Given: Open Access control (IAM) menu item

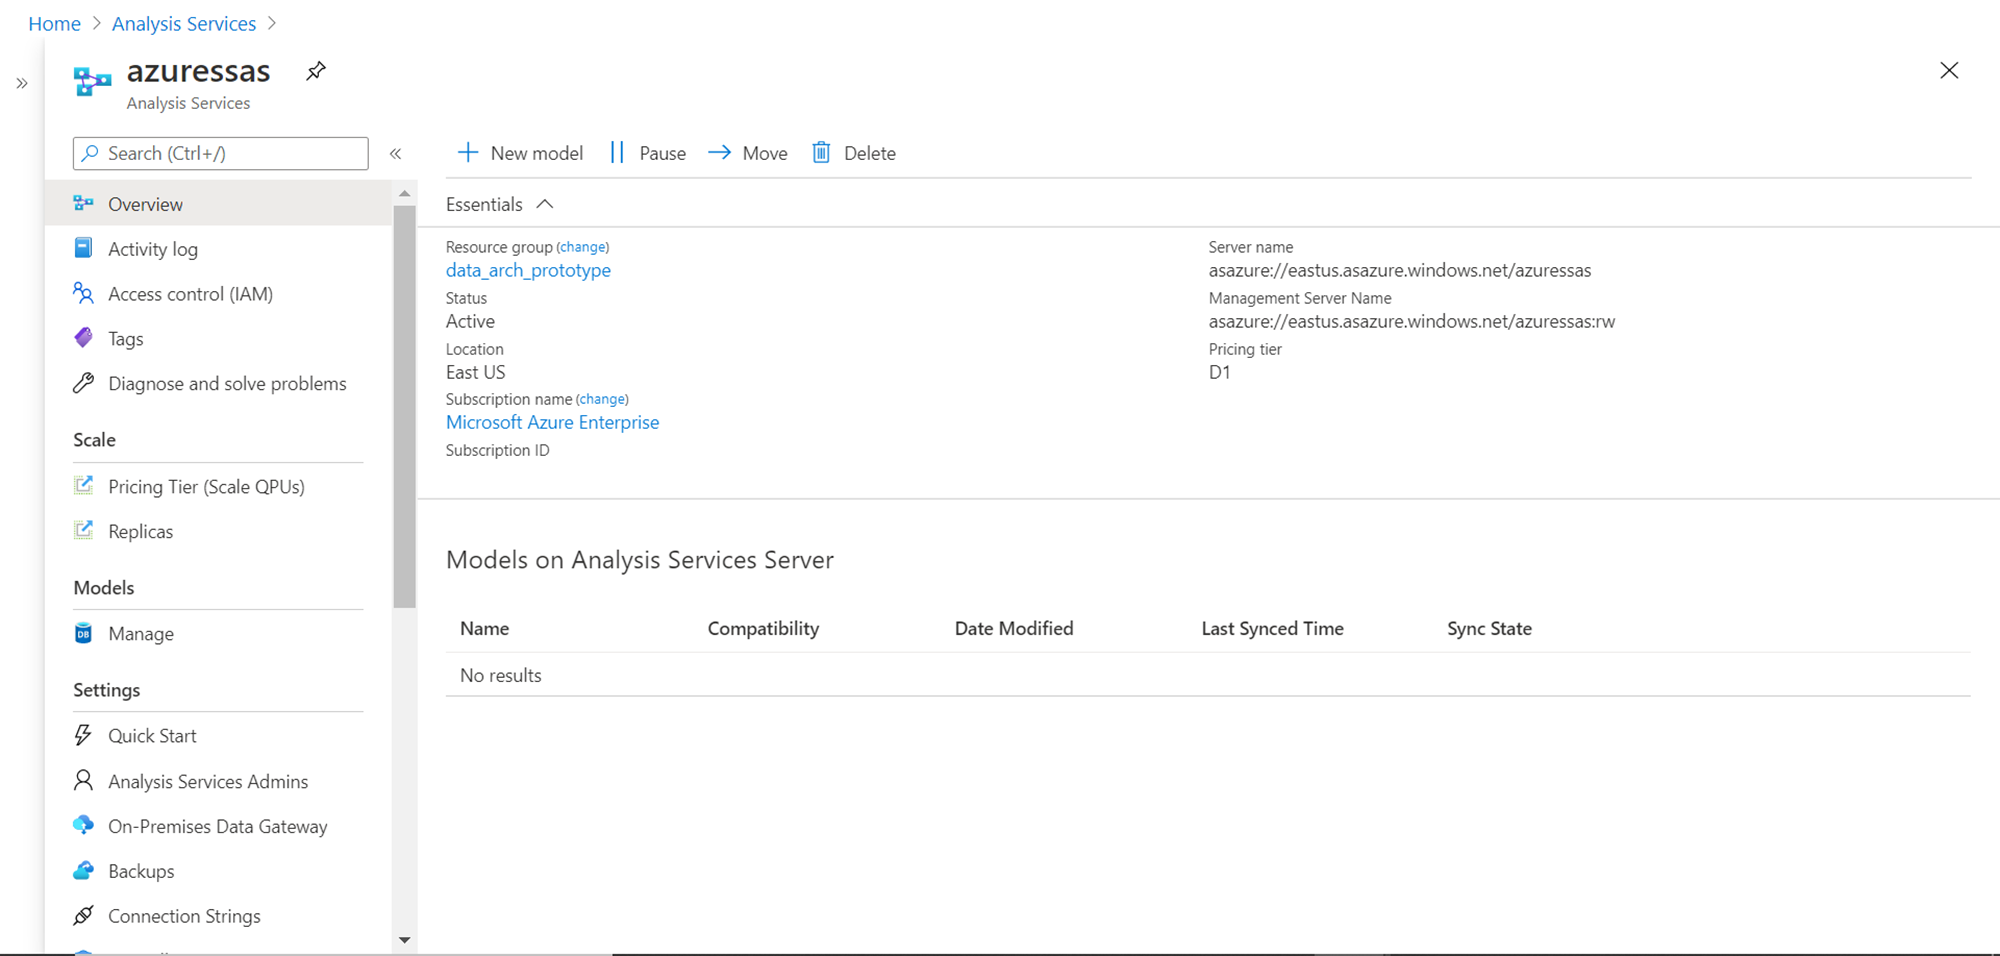Looking at the screenshot, I should point(190,294).
